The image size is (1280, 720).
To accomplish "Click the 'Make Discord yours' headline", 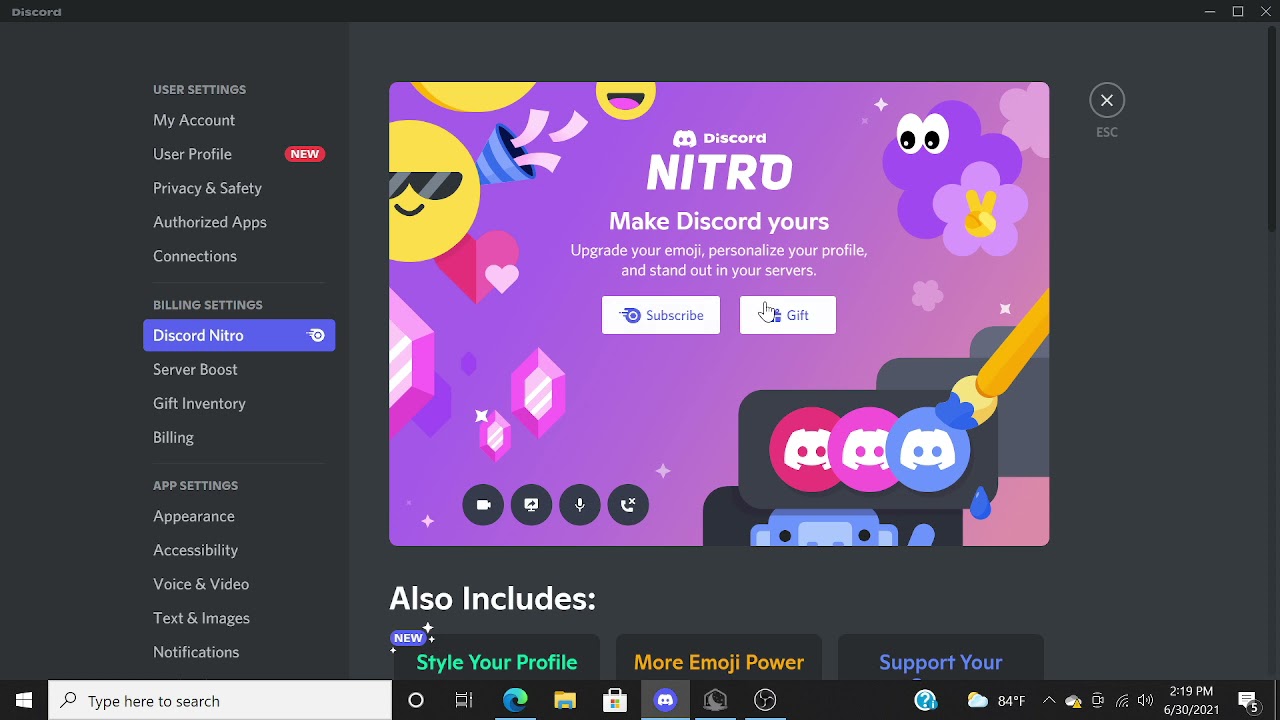I will tap(719, 221).
